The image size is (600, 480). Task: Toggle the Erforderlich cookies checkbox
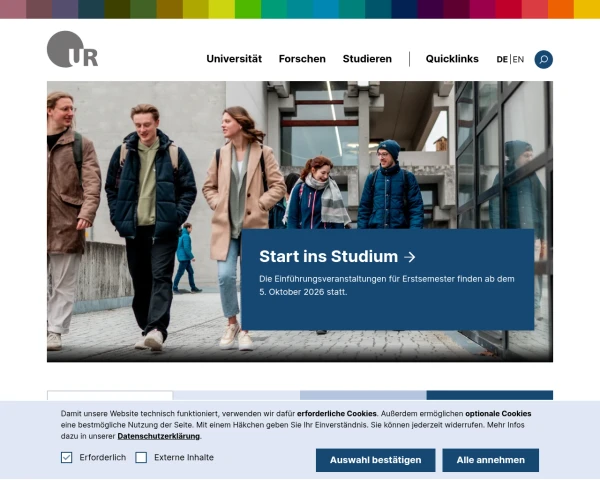66,457
